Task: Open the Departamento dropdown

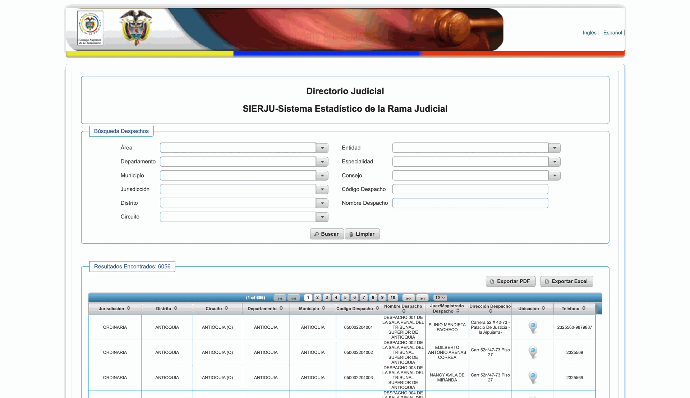Action: point(323,162)
